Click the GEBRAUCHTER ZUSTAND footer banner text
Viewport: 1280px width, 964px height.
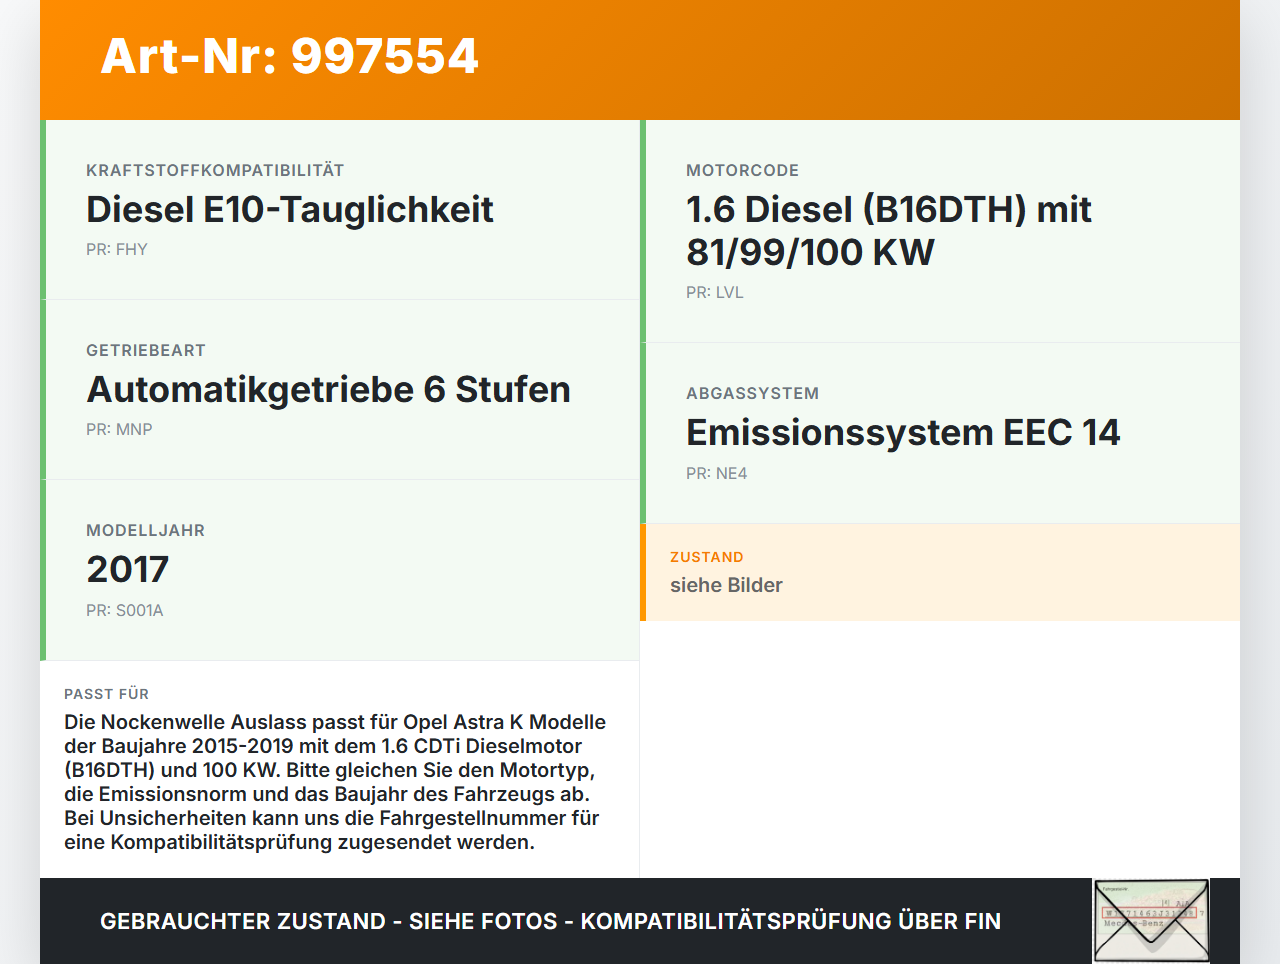(550, 922)
